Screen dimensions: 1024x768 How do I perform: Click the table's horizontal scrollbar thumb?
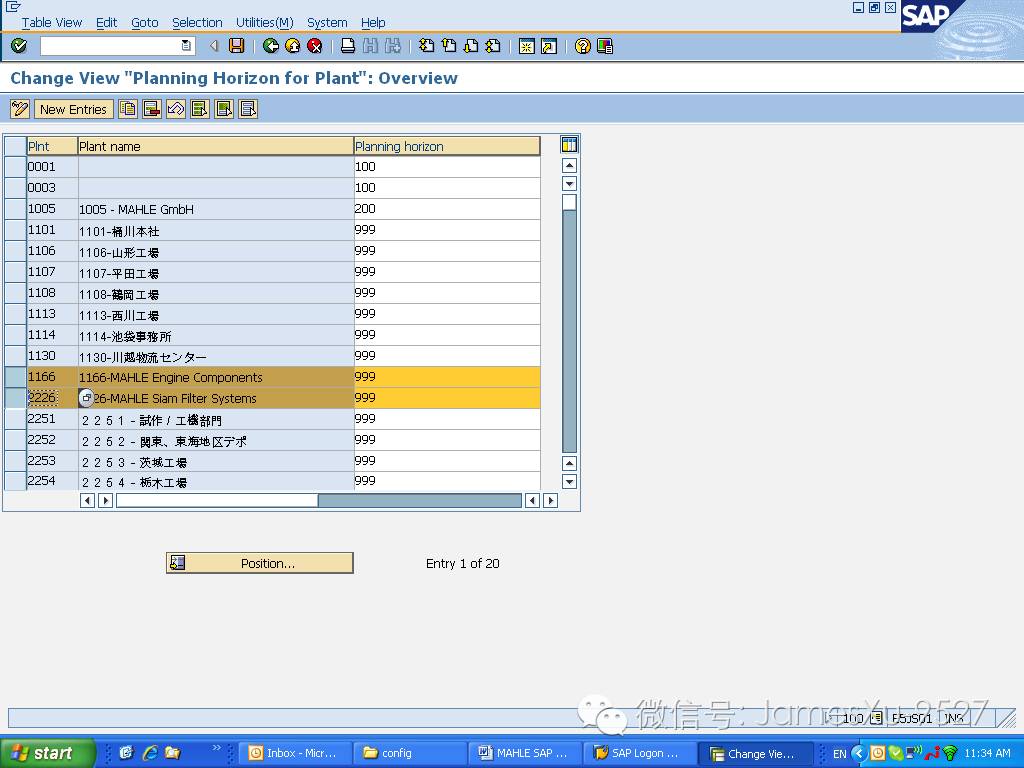[x=217, y=501]
